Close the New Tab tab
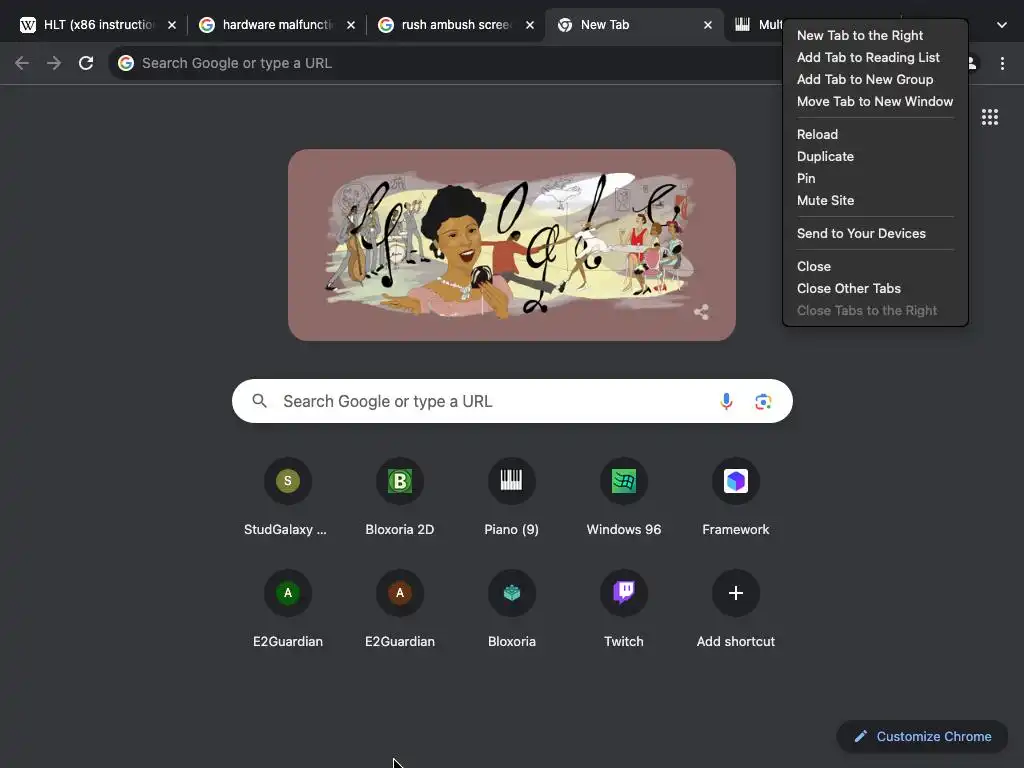This screenshot has width=1024, height=768. pos(707,25)
